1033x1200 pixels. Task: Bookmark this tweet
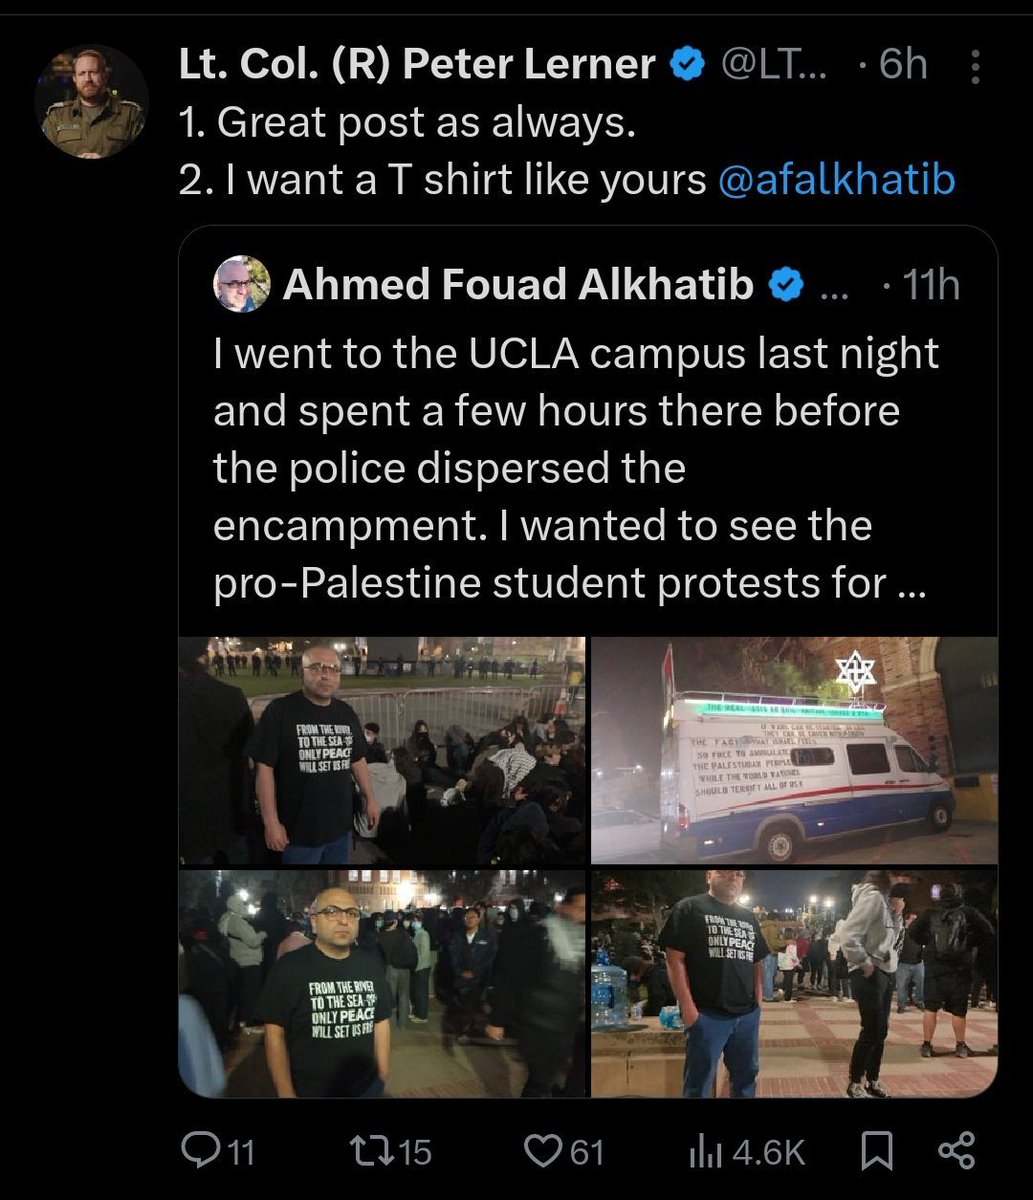click(876, 1152)
